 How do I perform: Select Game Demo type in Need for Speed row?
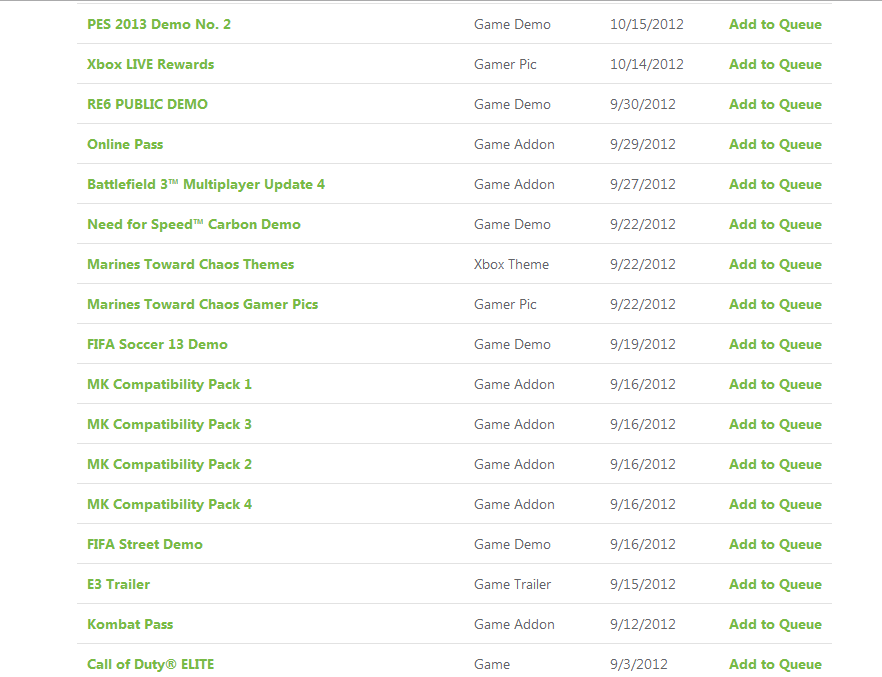[512, 224]
